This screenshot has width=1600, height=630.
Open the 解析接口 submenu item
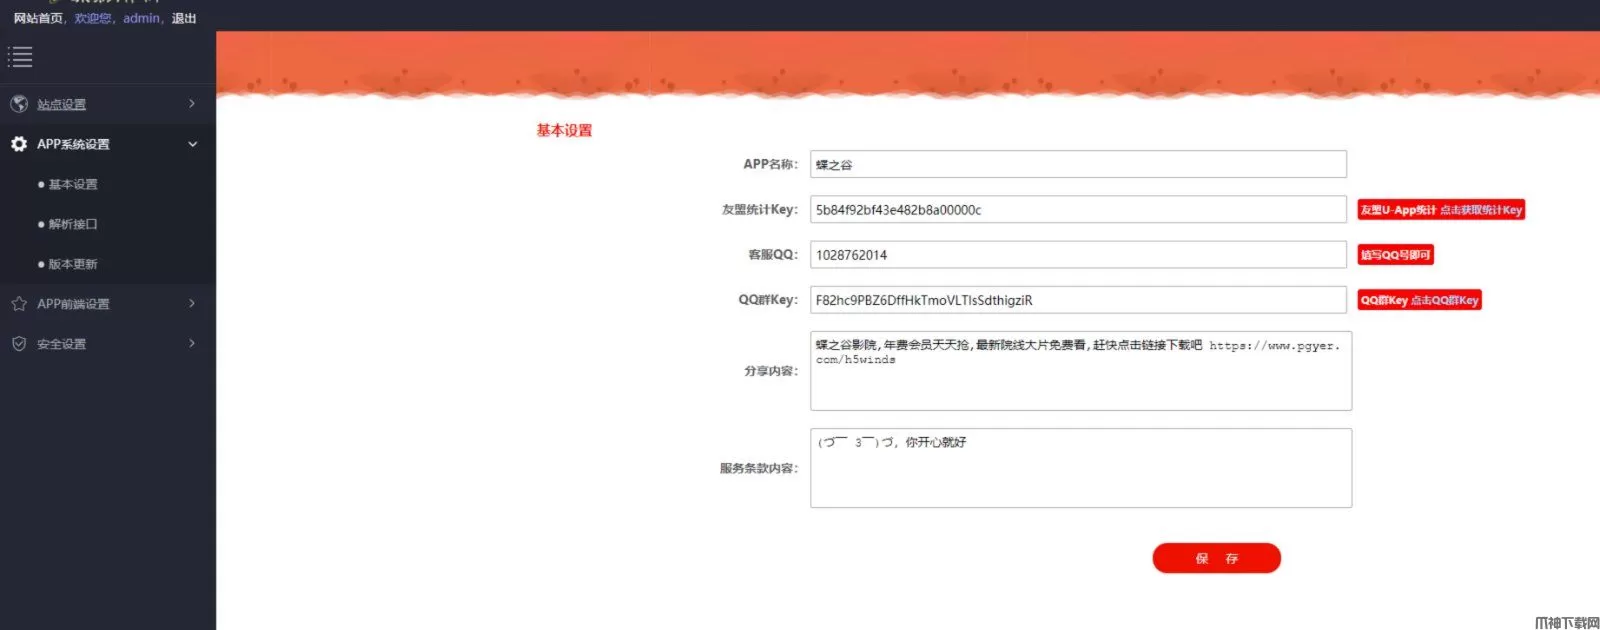73,225
